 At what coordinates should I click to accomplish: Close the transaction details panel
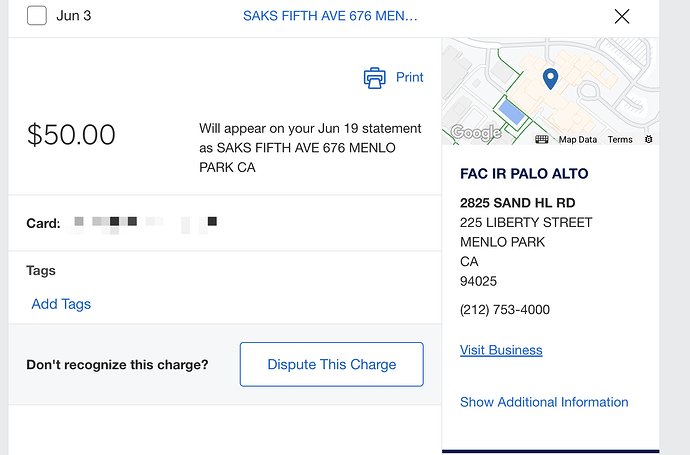pyautogui.click(x=622, y=16)
